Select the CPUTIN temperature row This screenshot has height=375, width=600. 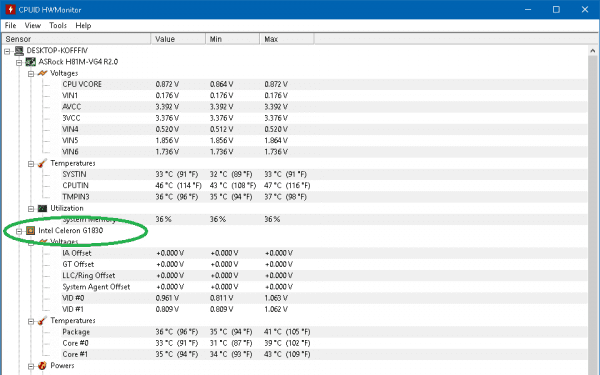[324, 186]
